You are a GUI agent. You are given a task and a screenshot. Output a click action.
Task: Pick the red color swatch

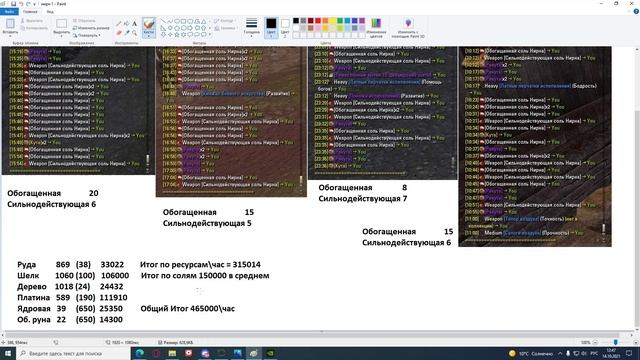[x=318, y=20]
